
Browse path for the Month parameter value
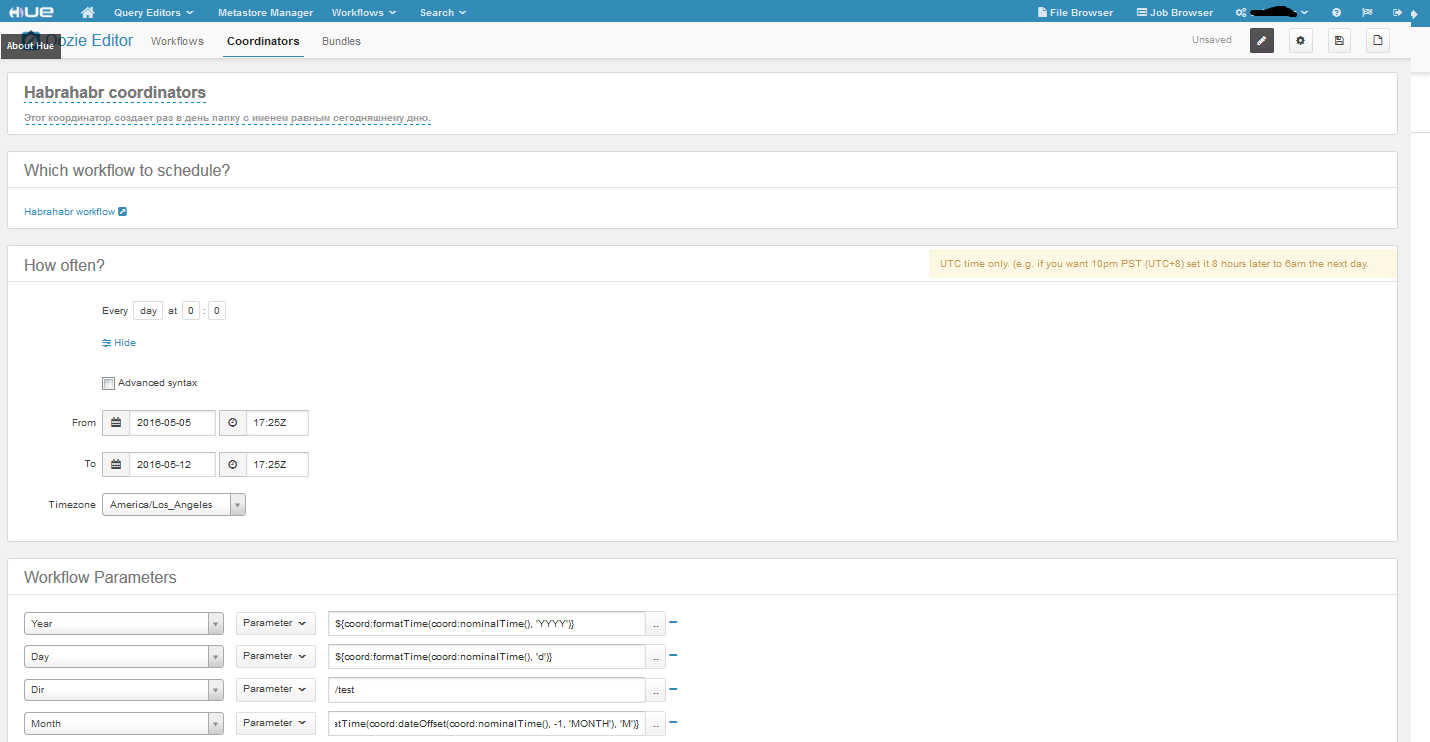click(655, 723)
